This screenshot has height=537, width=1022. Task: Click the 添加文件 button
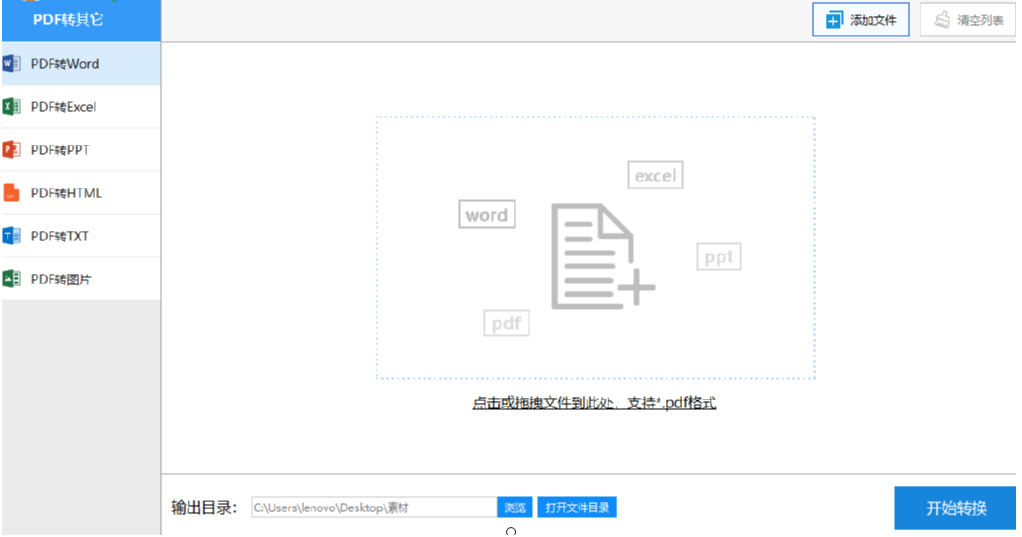860,20
